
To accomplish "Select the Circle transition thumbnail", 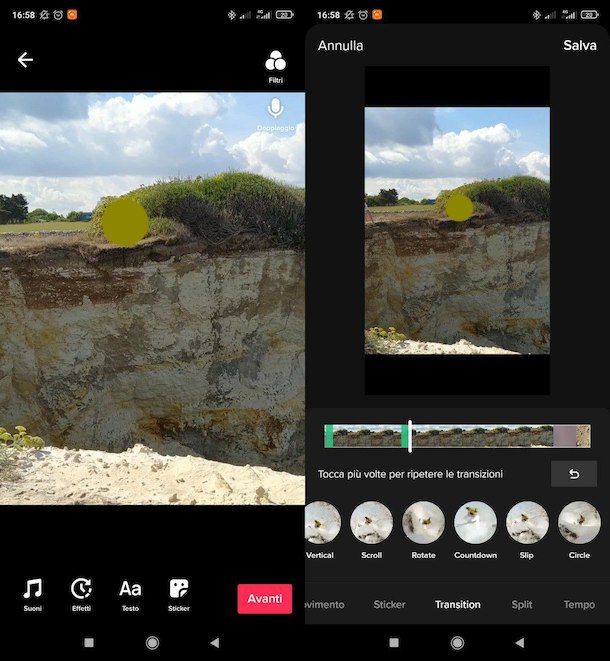I will coord(579,523).
